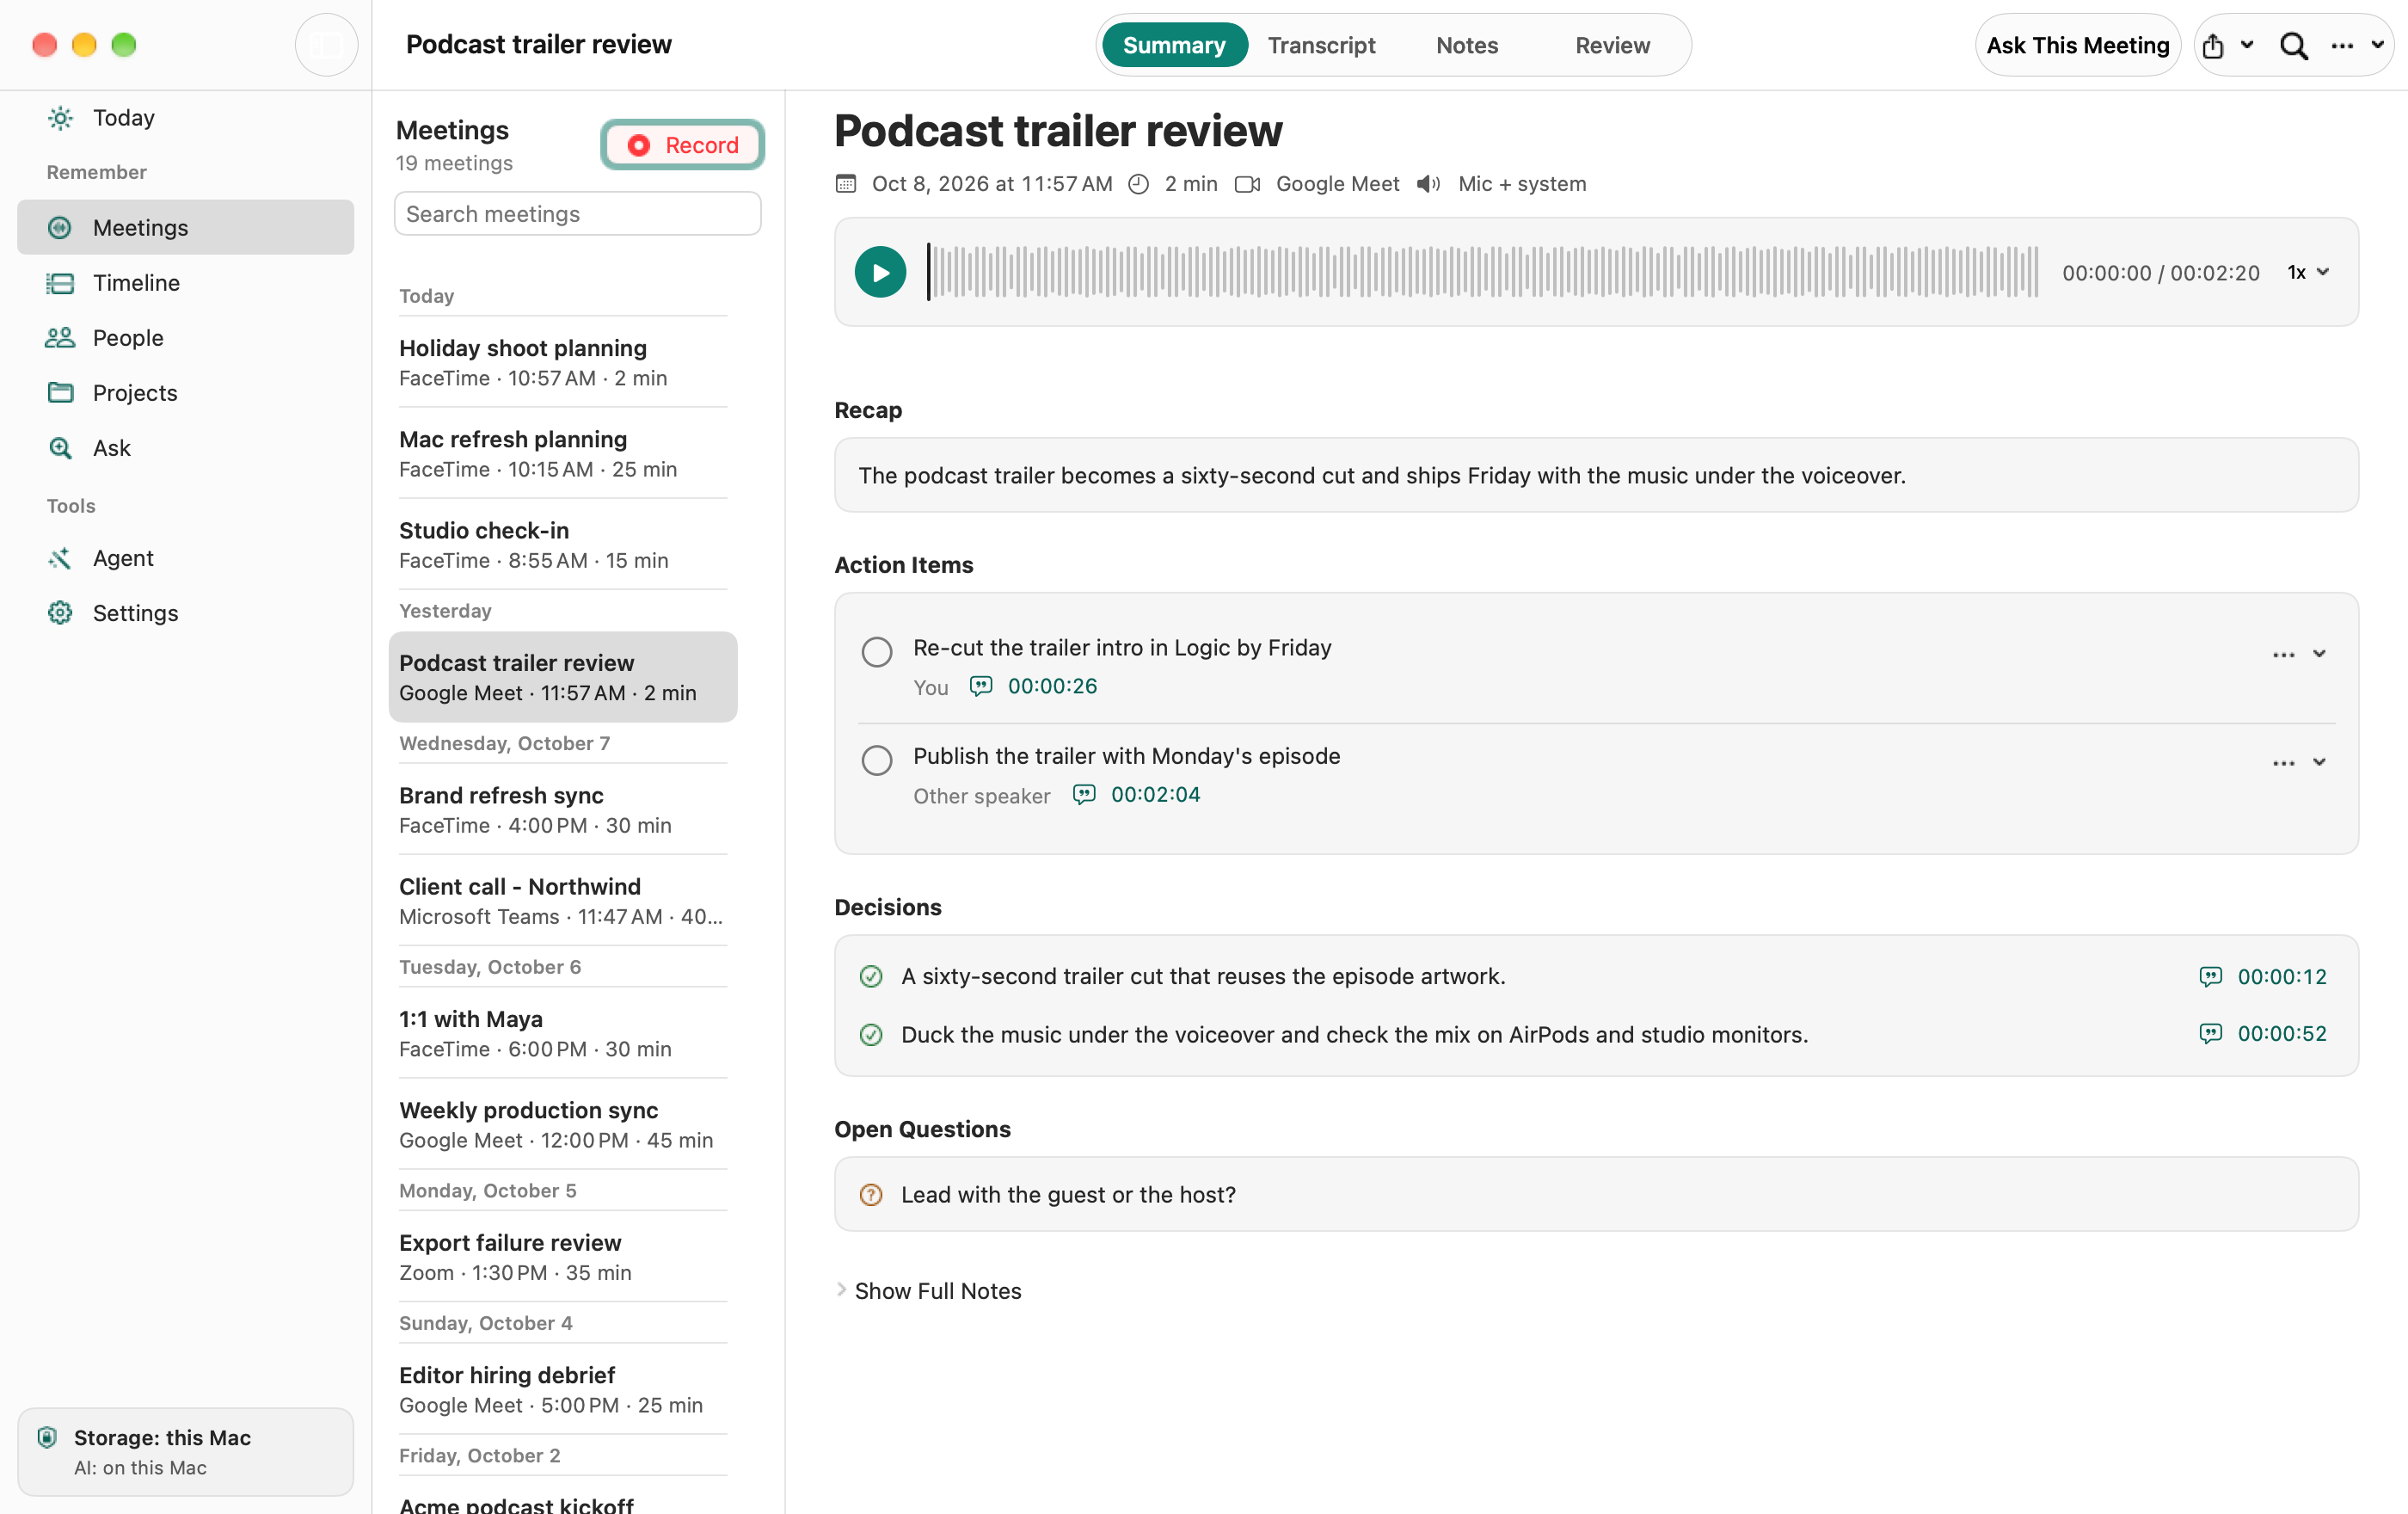Select Meetings in the sidebar
Screen dimensions: 2408x1514
click(x=185, y=228)
